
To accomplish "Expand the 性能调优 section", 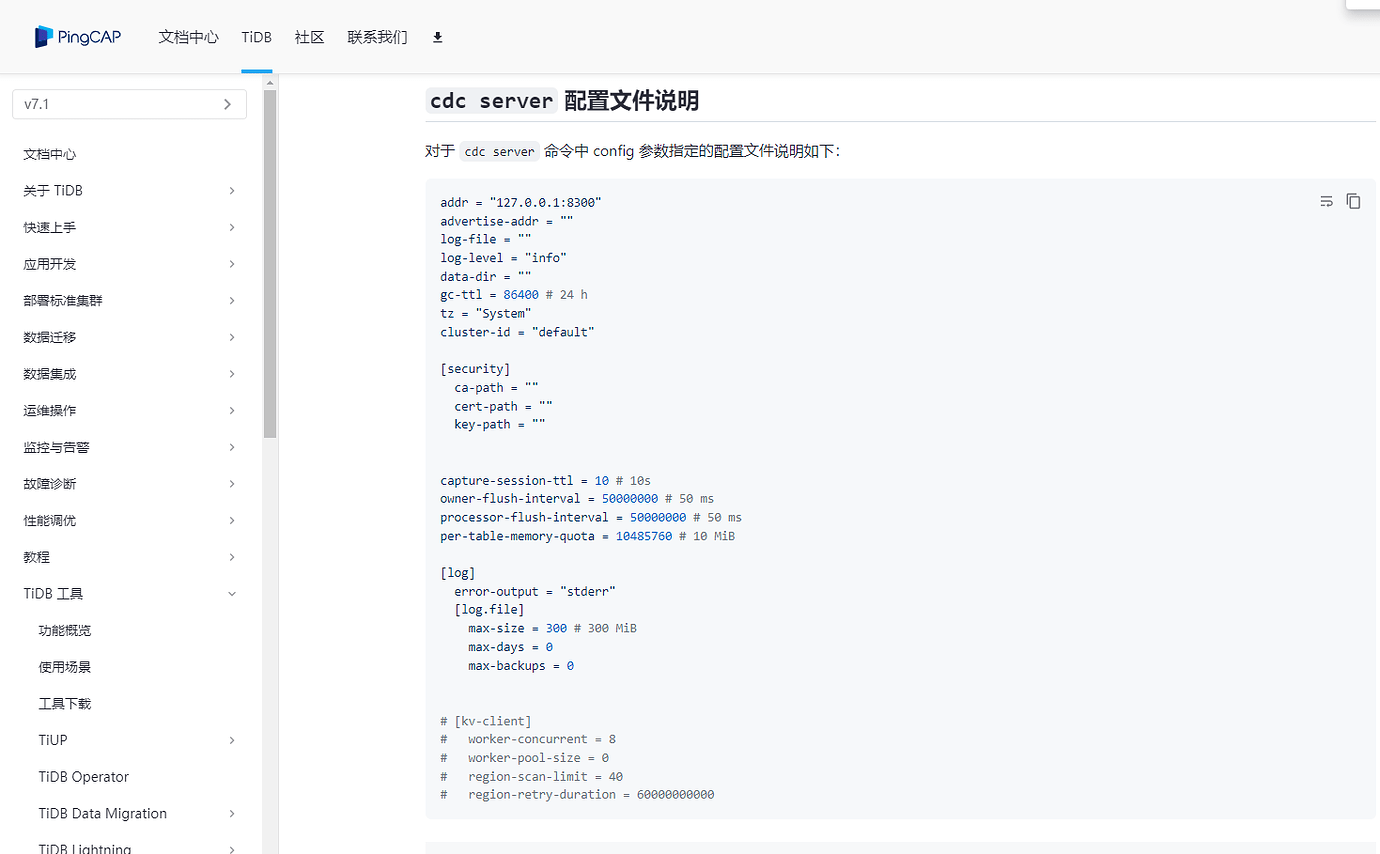I will pos(231,521).
